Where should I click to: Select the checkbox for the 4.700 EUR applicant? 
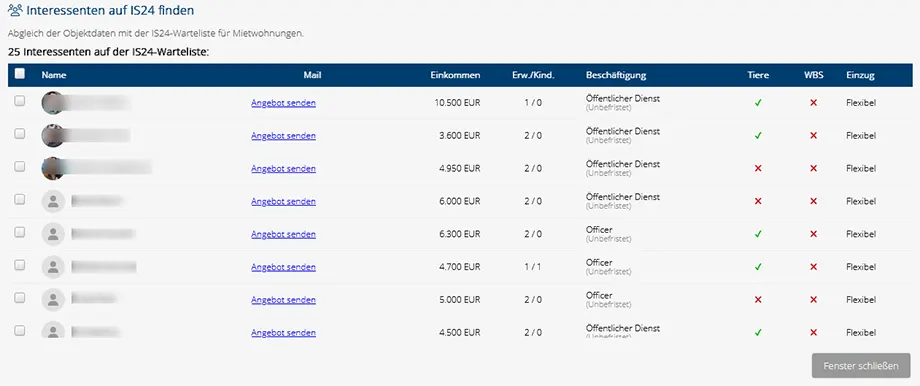[x=19, y=265]
